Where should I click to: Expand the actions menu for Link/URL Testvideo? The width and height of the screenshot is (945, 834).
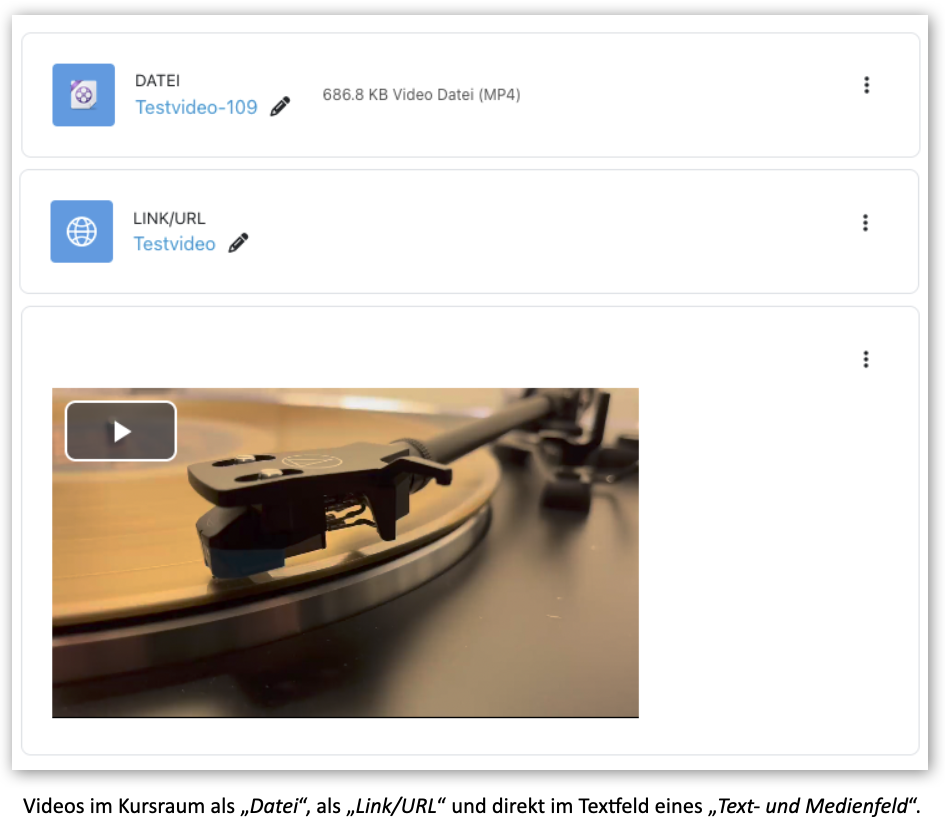[x=865, y=222]
